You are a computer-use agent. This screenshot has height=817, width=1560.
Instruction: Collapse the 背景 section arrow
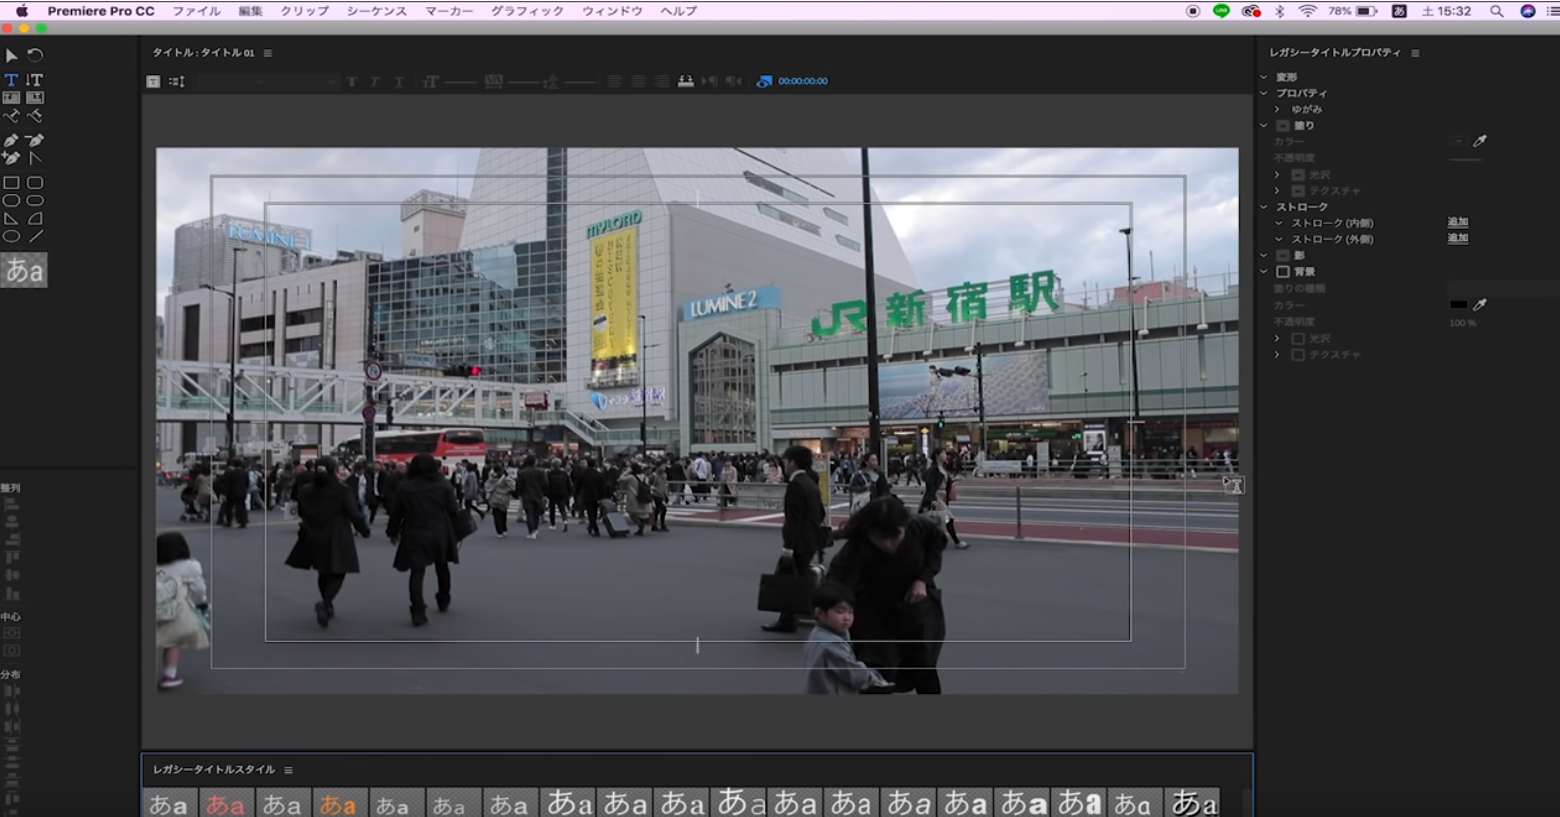click(1264, 272)
